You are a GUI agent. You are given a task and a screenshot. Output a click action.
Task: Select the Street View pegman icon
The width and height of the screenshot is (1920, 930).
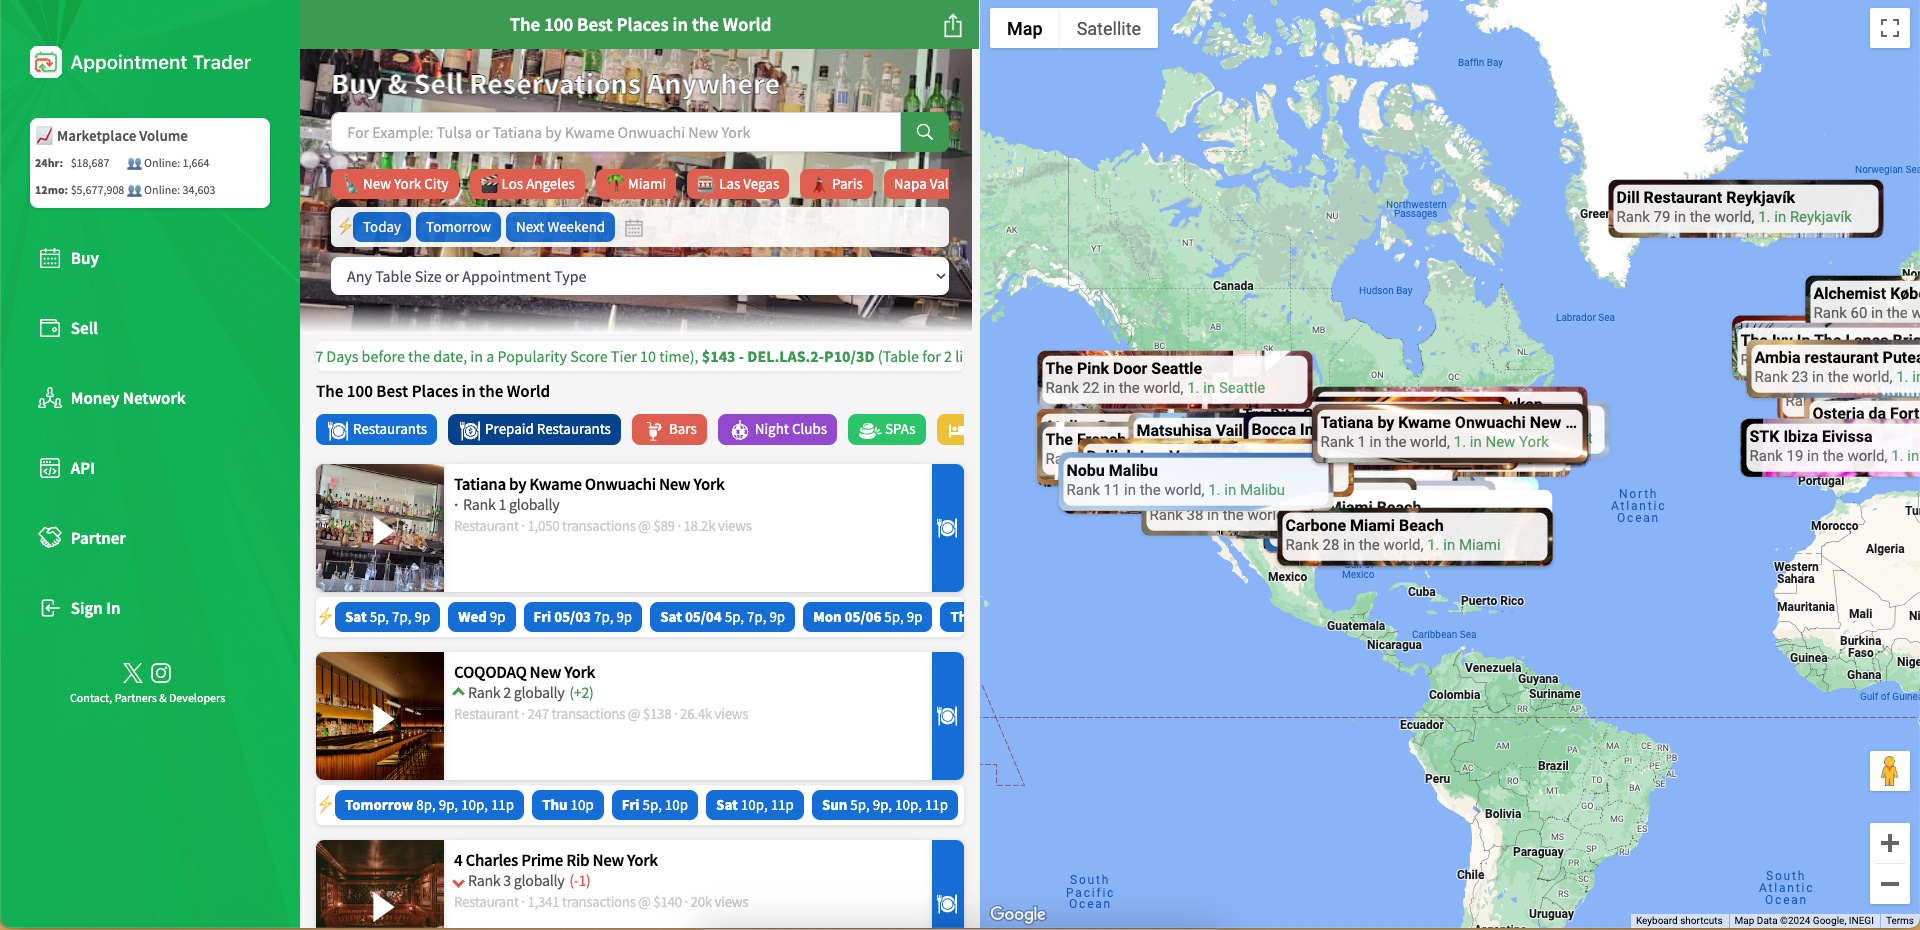pos(1890,771)
